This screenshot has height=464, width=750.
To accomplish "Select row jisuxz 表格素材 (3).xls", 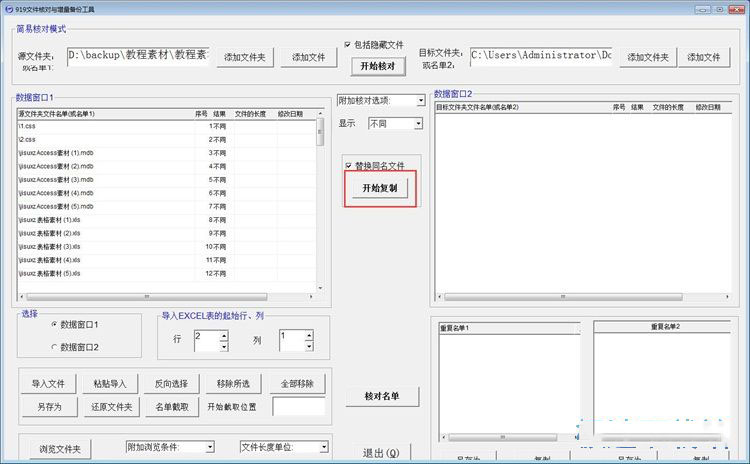I will tap(166, 246).
